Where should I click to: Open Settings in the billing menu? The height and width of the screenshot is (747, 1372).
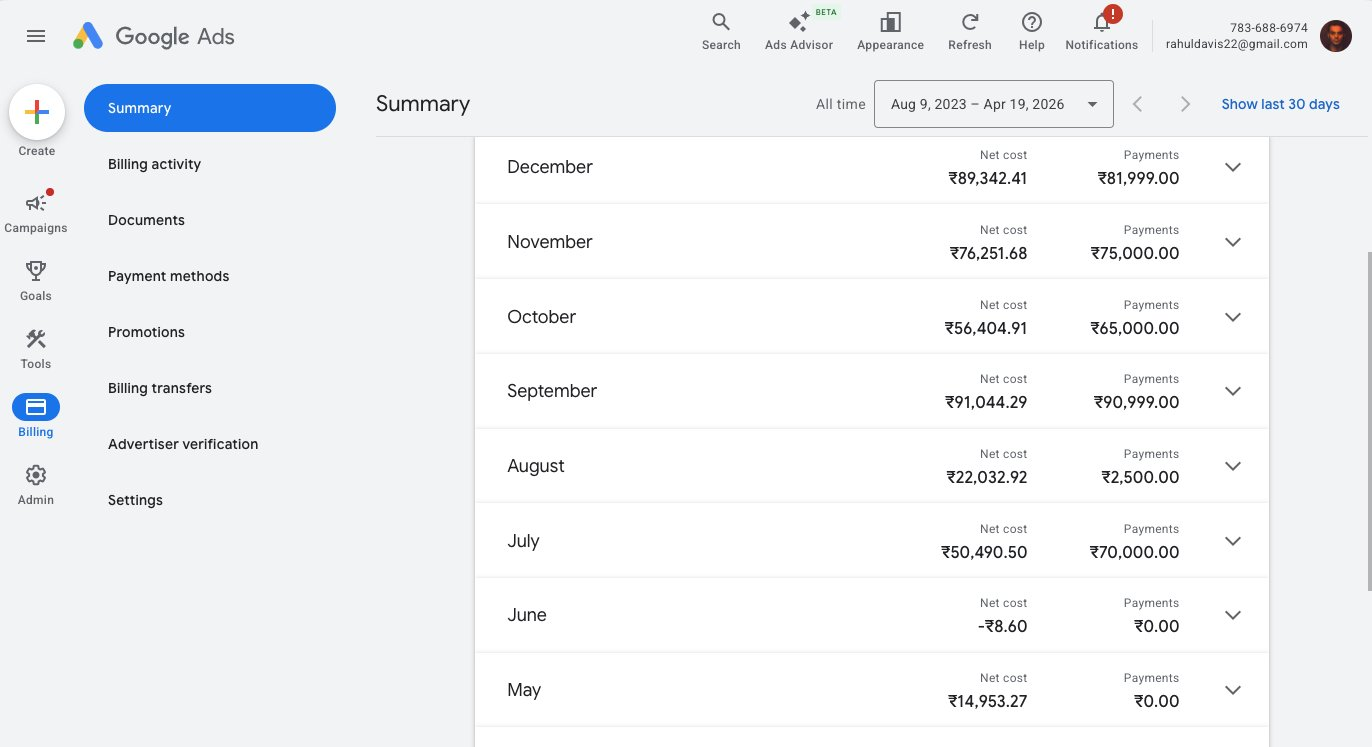tap(135, 500)
